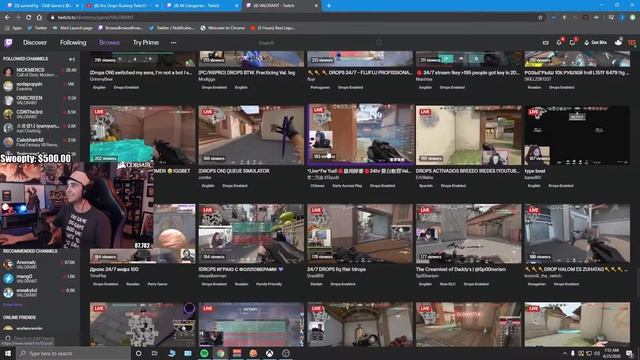Viewport: 640px width, 360px height.
Task: Open ONSCREEN followed channel
Action: (40, 100)
